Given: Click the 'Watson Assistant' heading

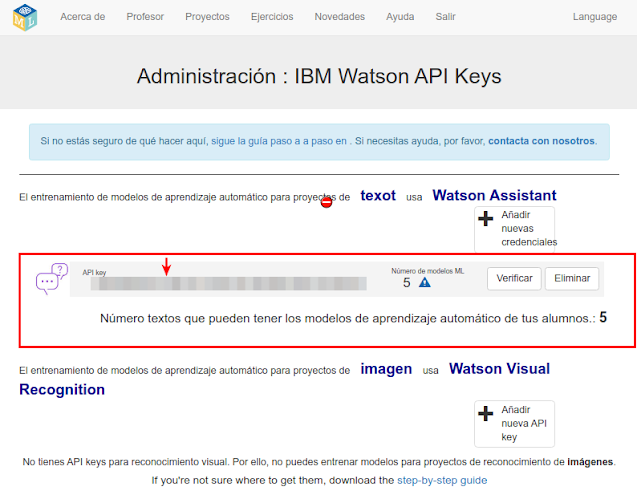Looking at the screenshot, I should (x=494, y=195).
